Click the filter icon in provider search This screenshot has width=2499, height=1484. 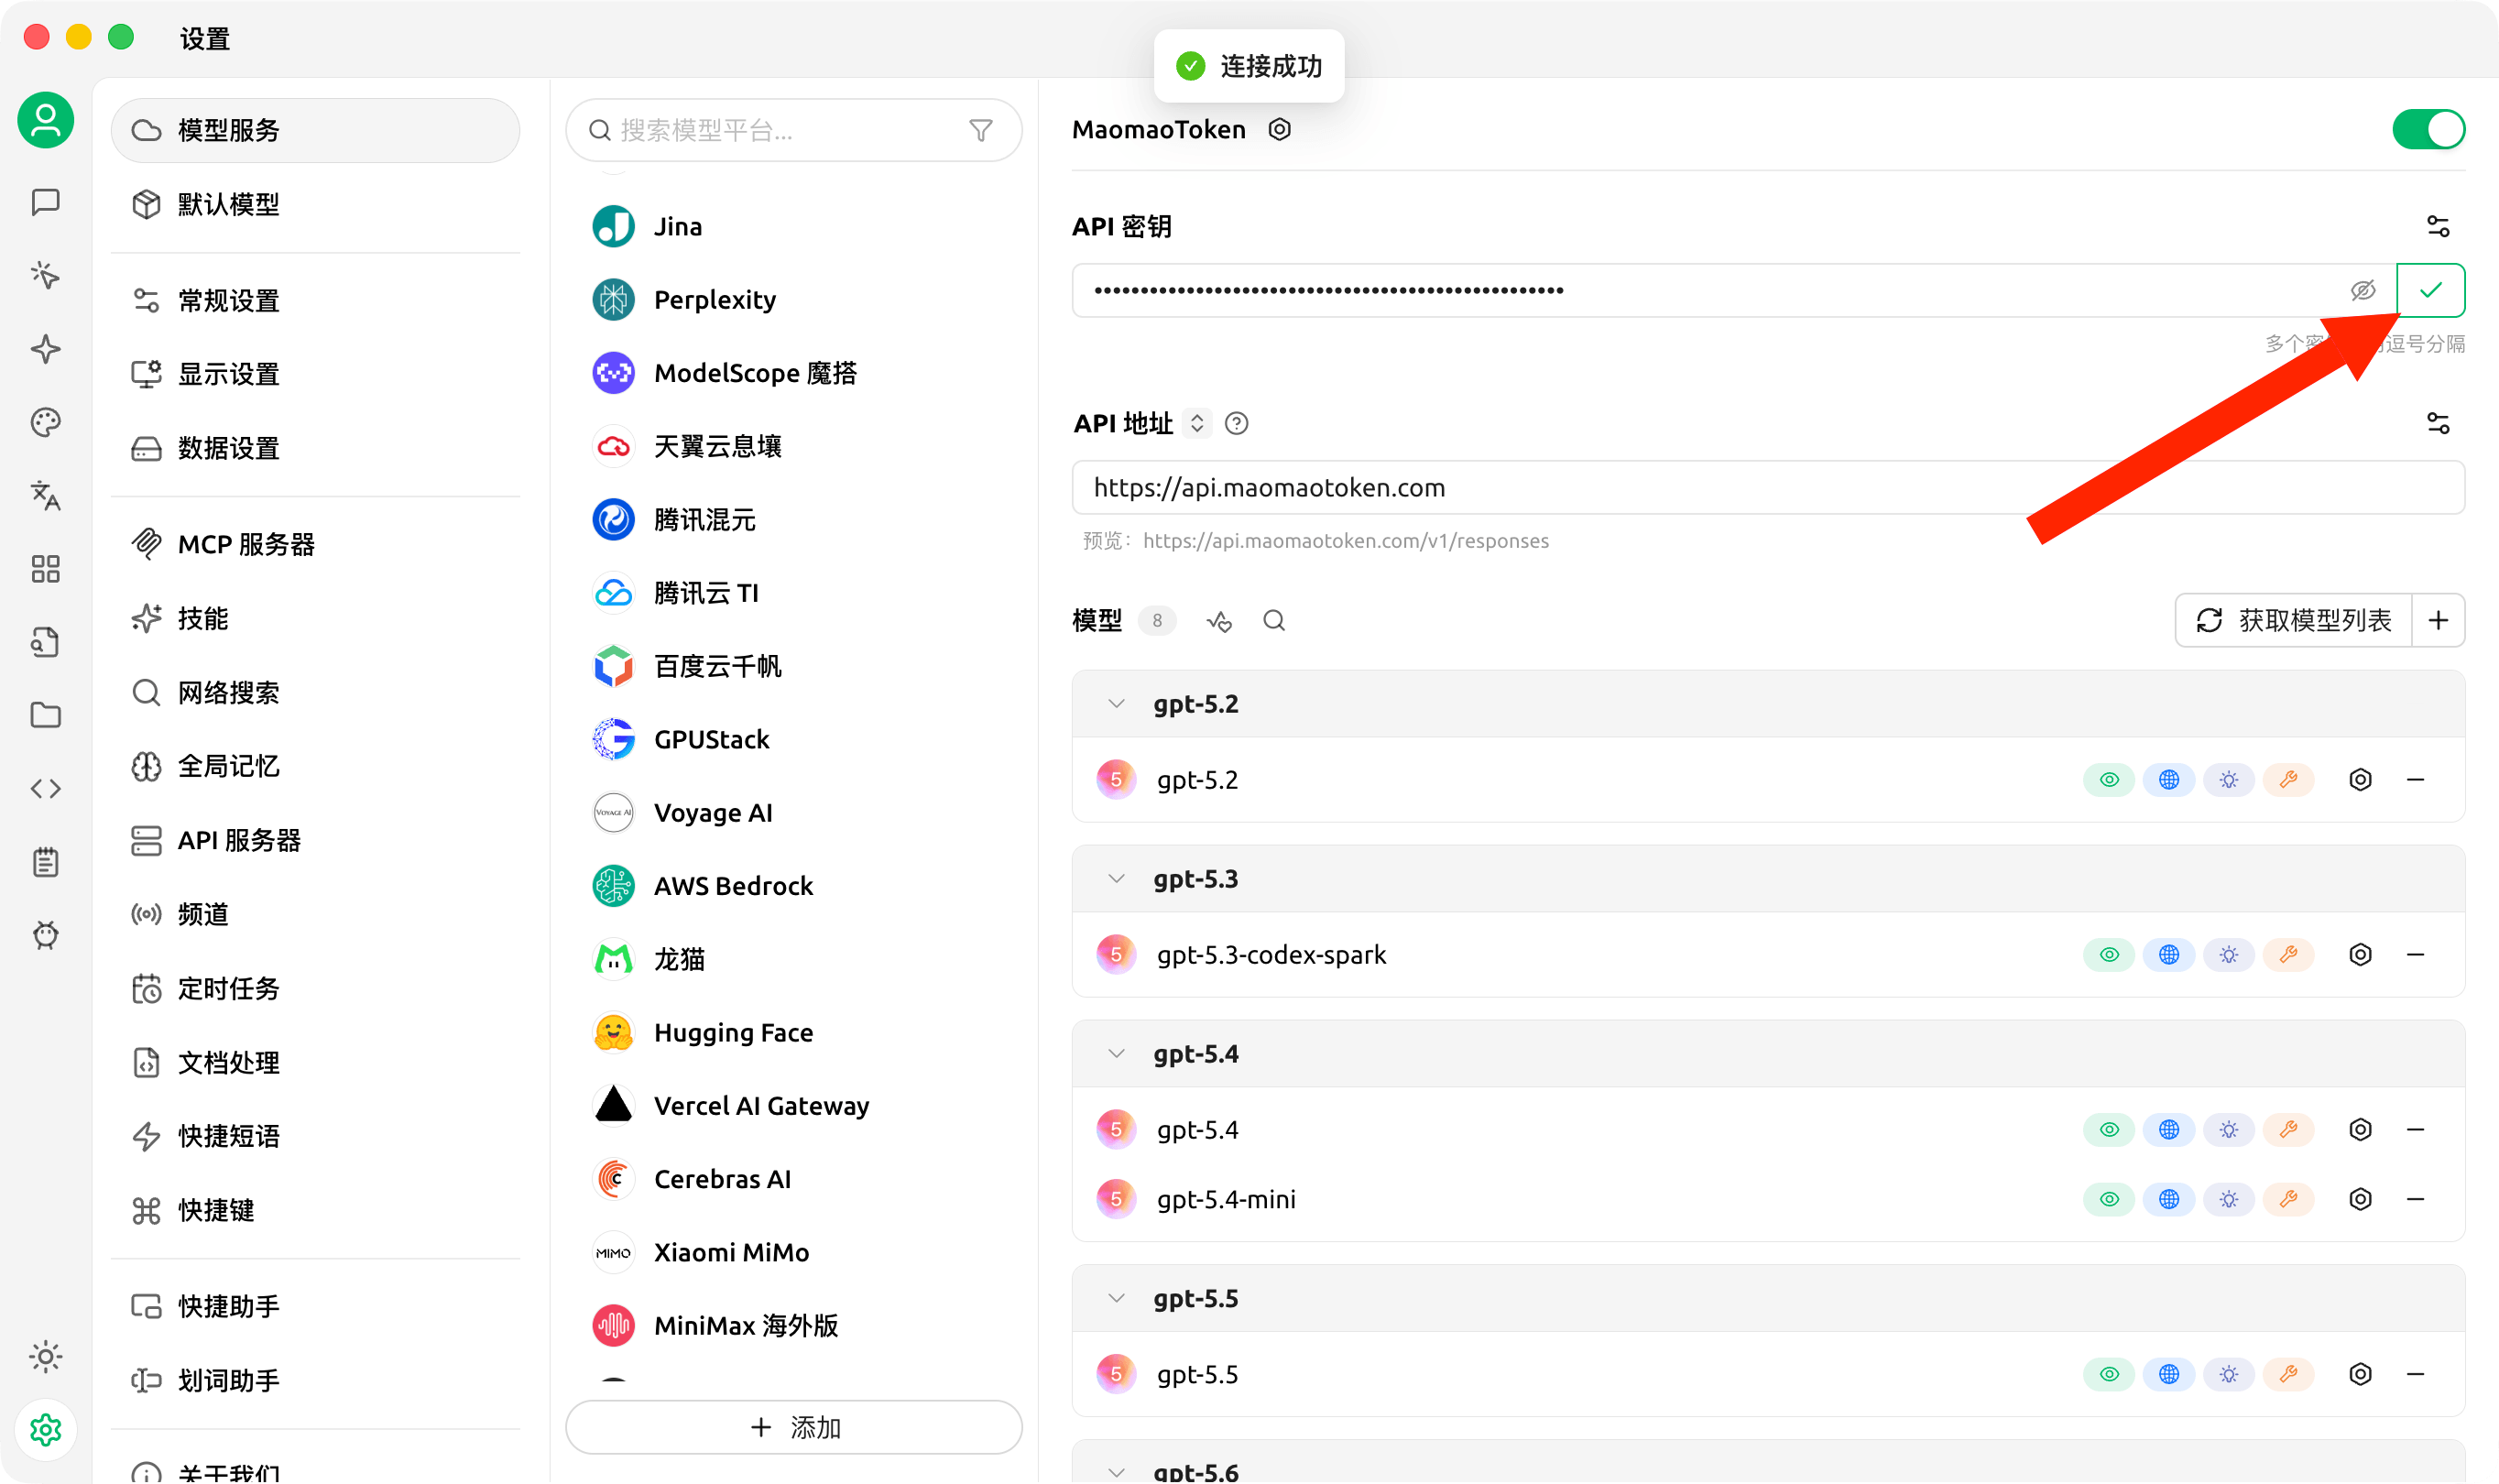(981, 130)
